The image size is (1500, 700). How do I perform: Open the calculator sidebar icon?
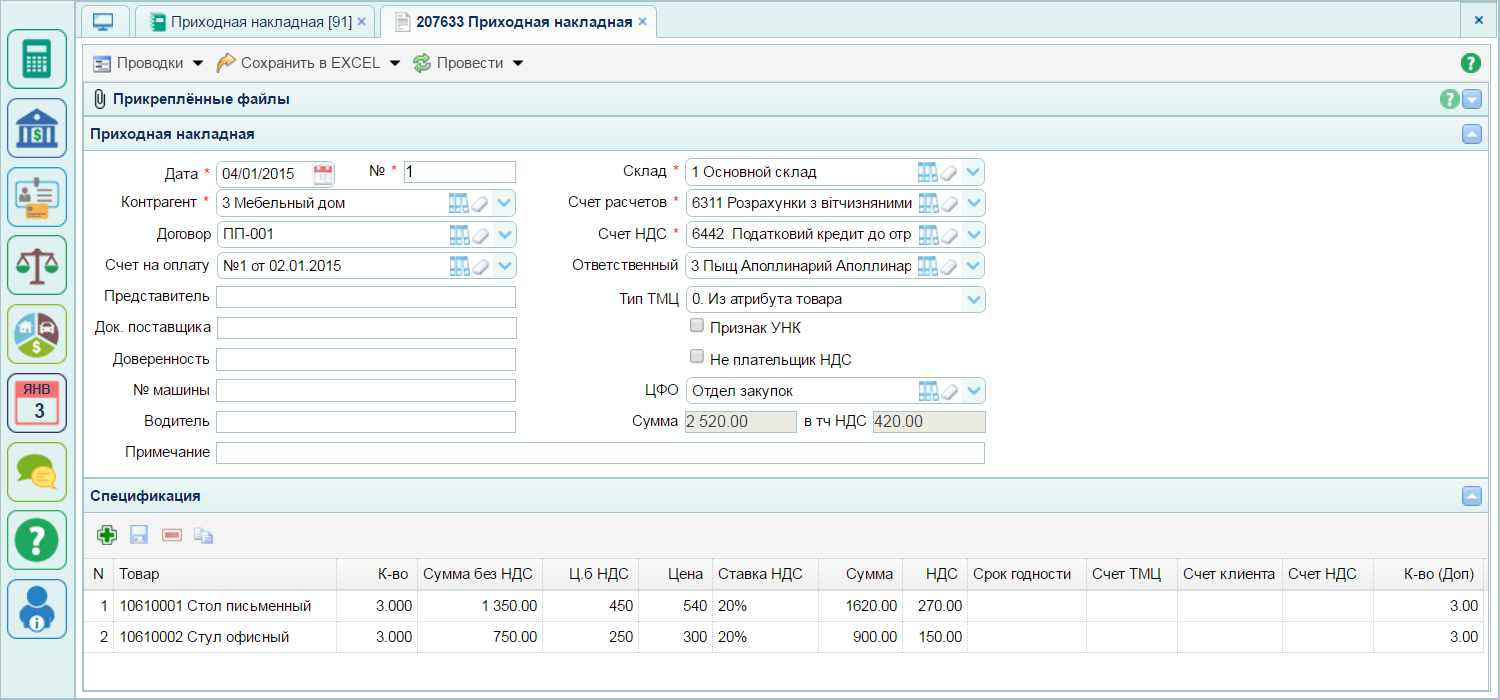pyautogui.click(x=37, y=59)
